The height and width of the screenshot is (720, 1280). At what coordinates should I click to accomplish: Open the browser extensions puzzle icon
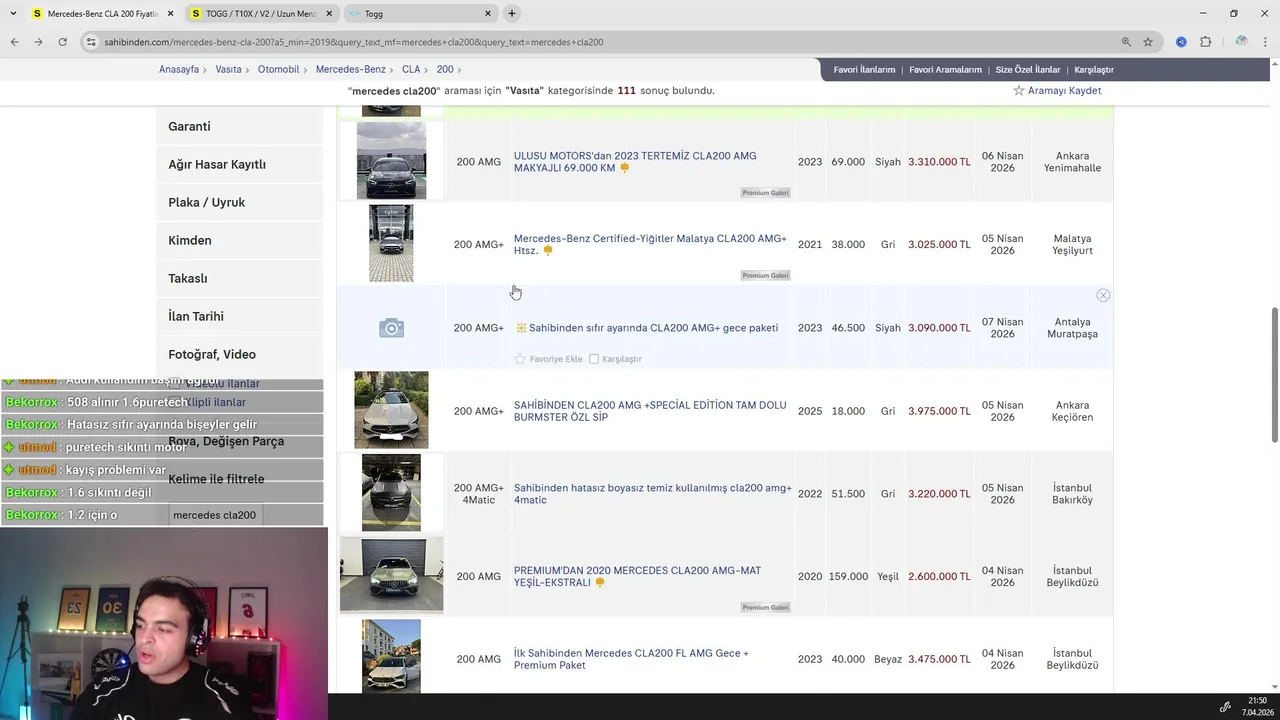pyautogui.click(x=1205, y=42)
